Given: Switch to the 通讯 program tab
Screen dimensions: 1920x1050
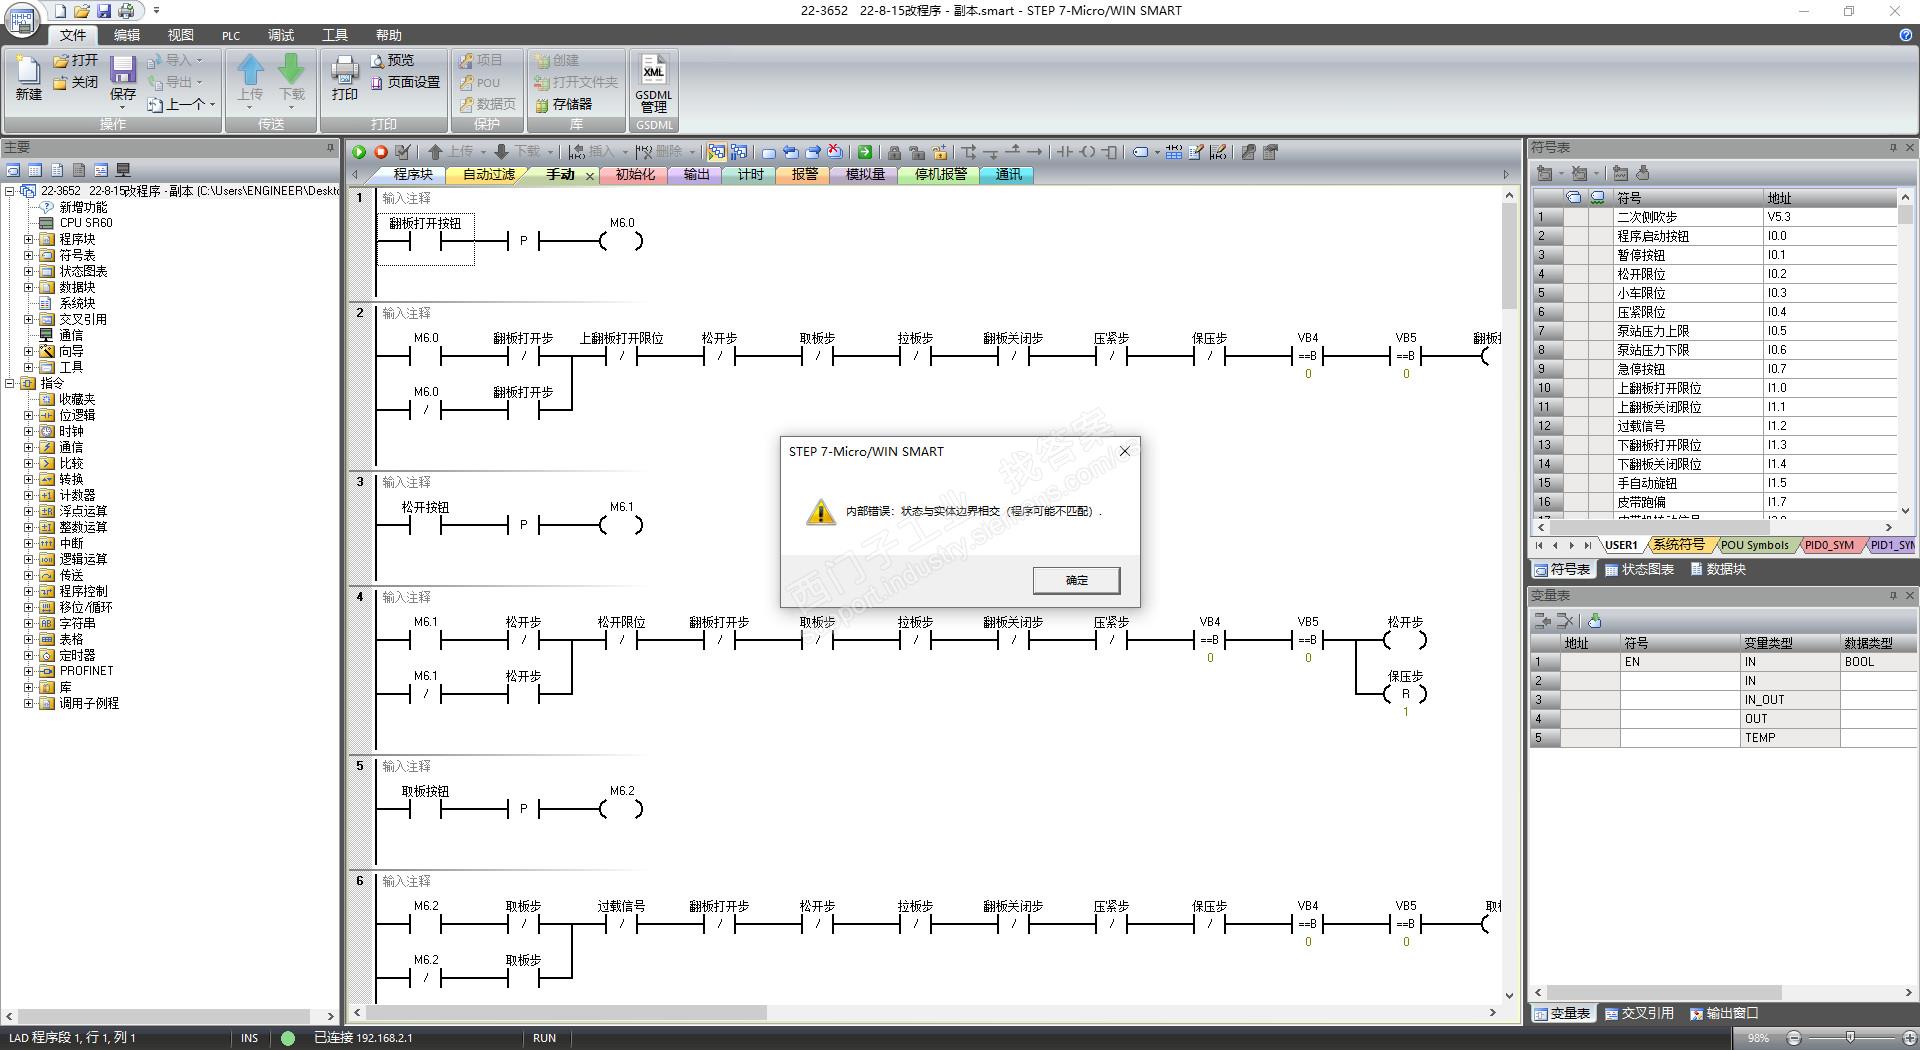Looking at the screenshot, I should [x=1009, y=174].
